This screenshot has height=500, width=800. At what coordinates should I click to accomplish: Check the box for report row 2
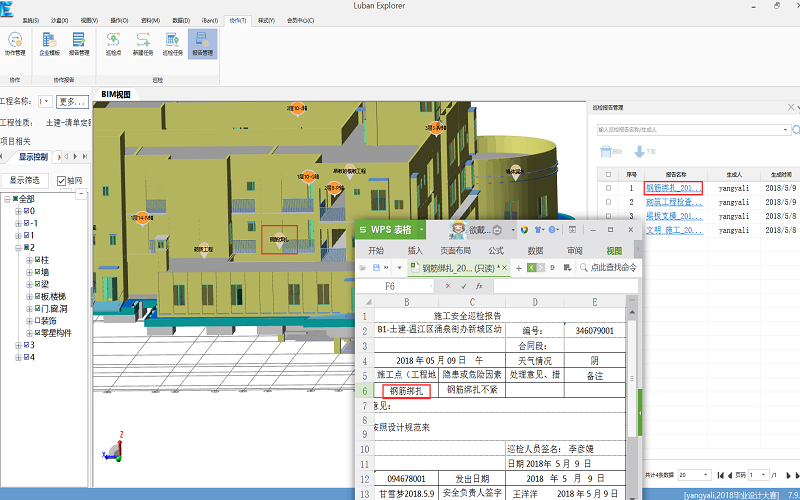pyautogui.click(x=608, y=202)
